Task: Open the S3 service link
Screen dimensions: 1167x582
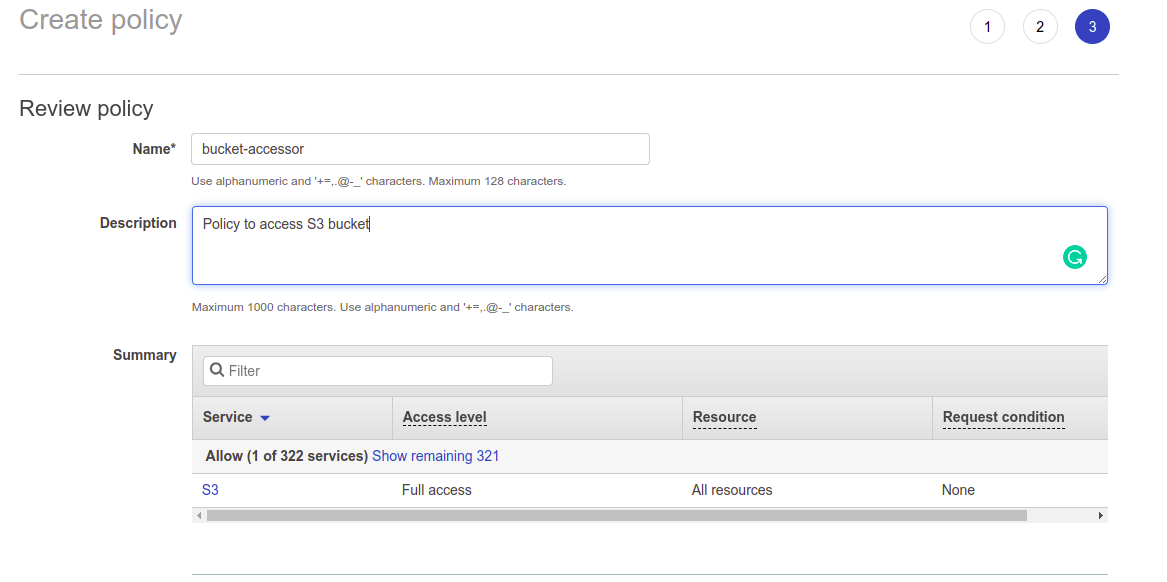Action: [x=210, y=490]
